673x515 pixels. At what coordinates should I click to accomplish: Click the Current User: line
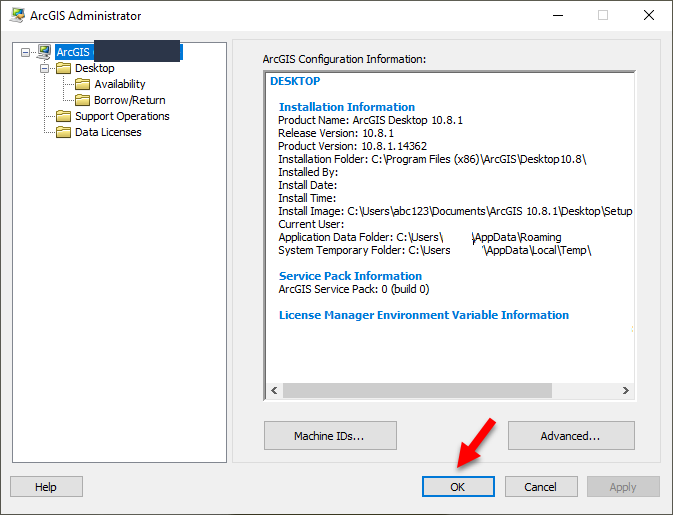(311, 224)
